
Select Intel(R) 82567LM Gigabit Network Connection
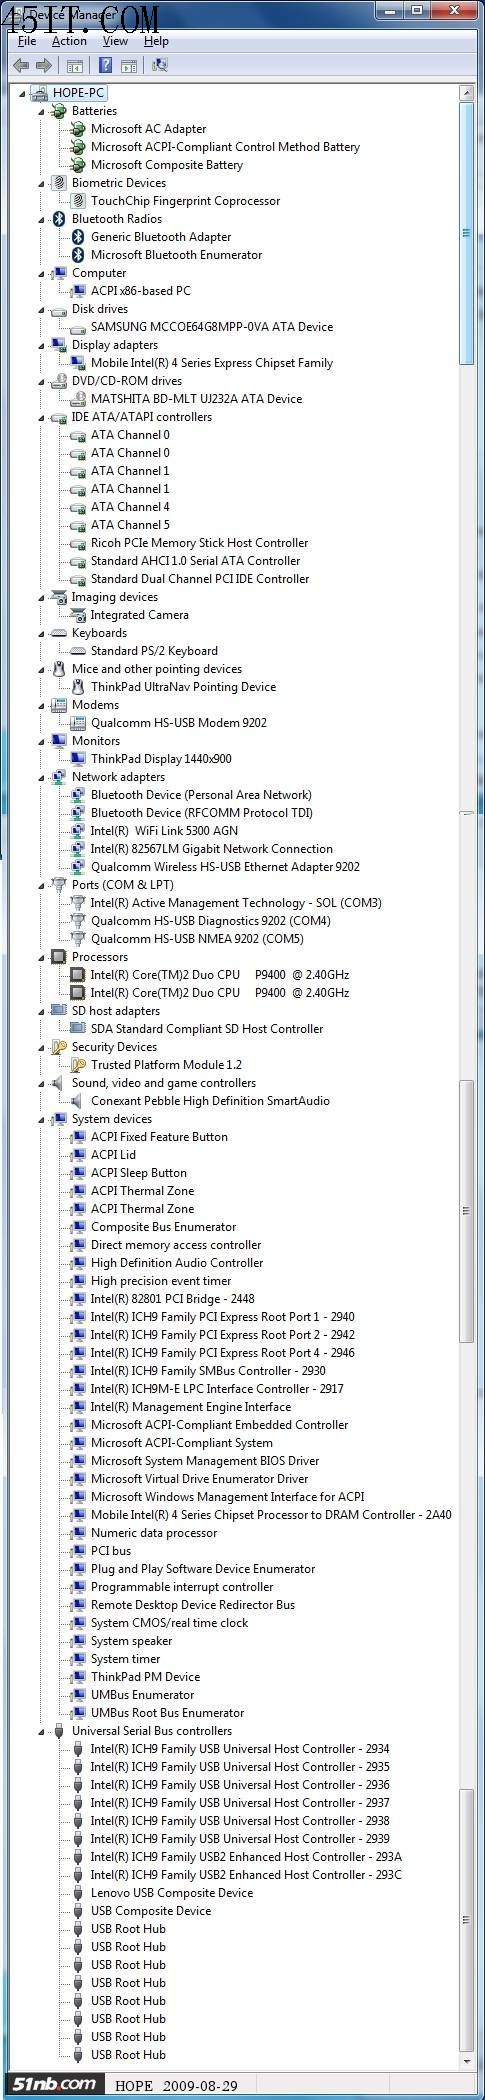pos(212,849)
